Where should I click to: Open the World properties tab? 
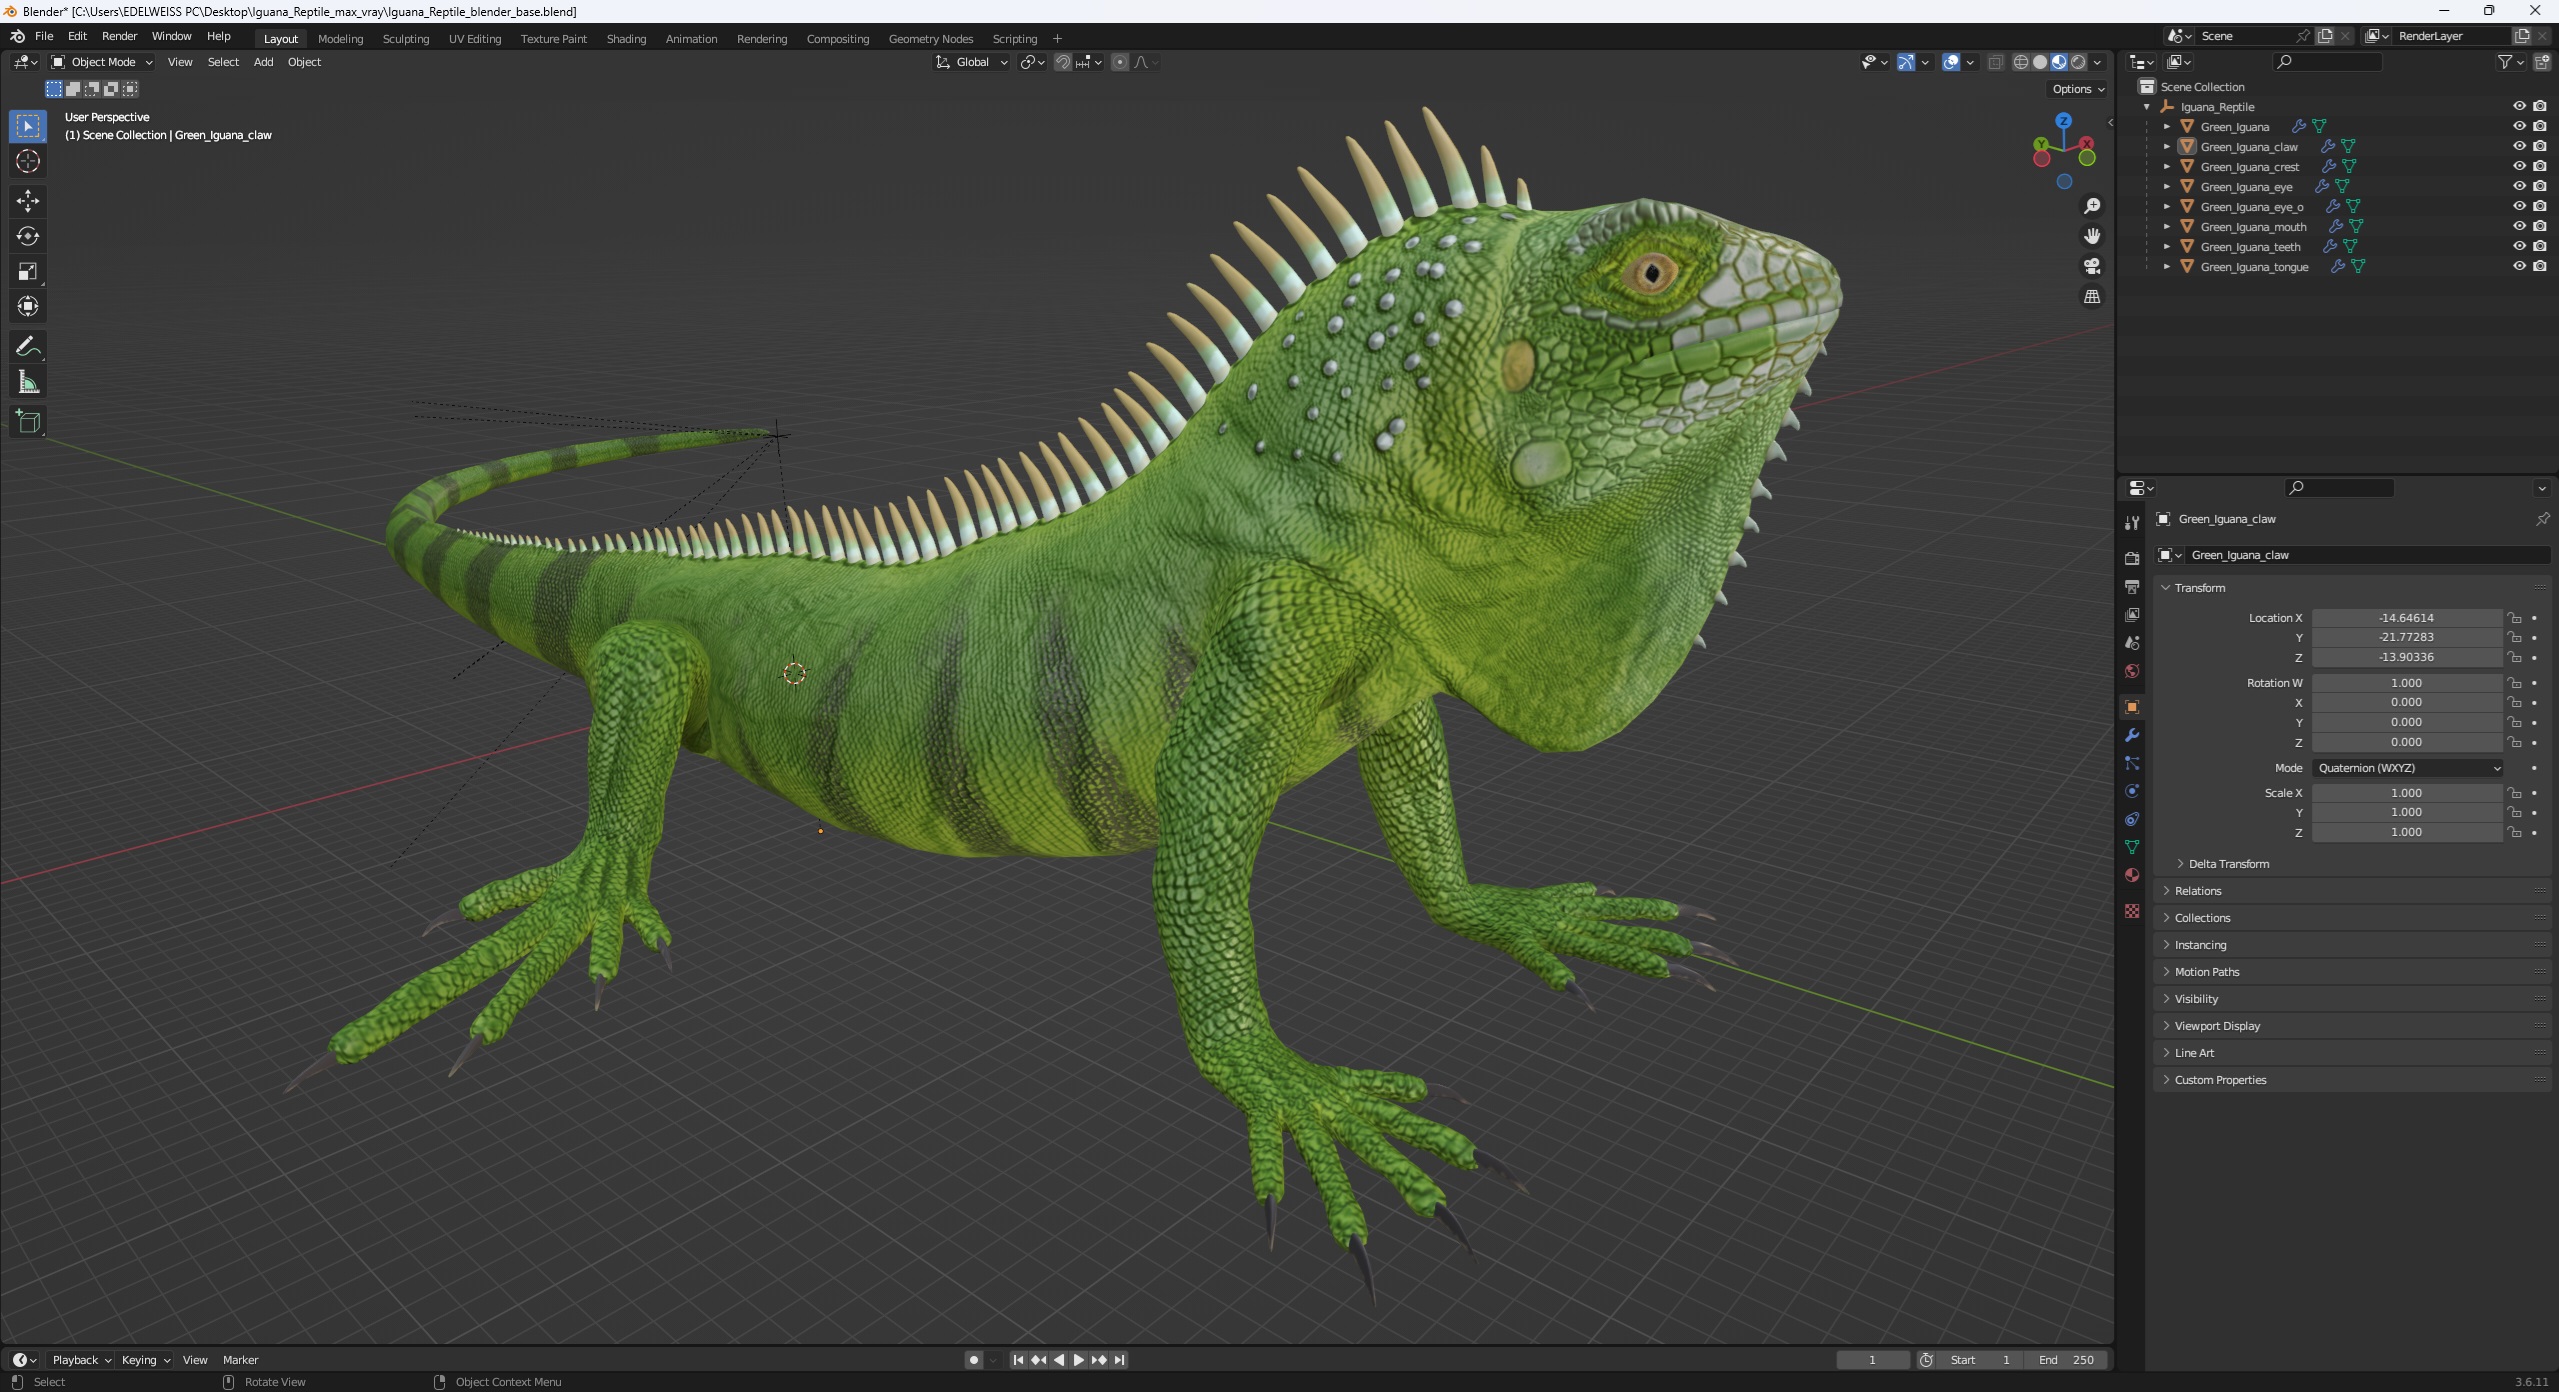coord(2132,670)
